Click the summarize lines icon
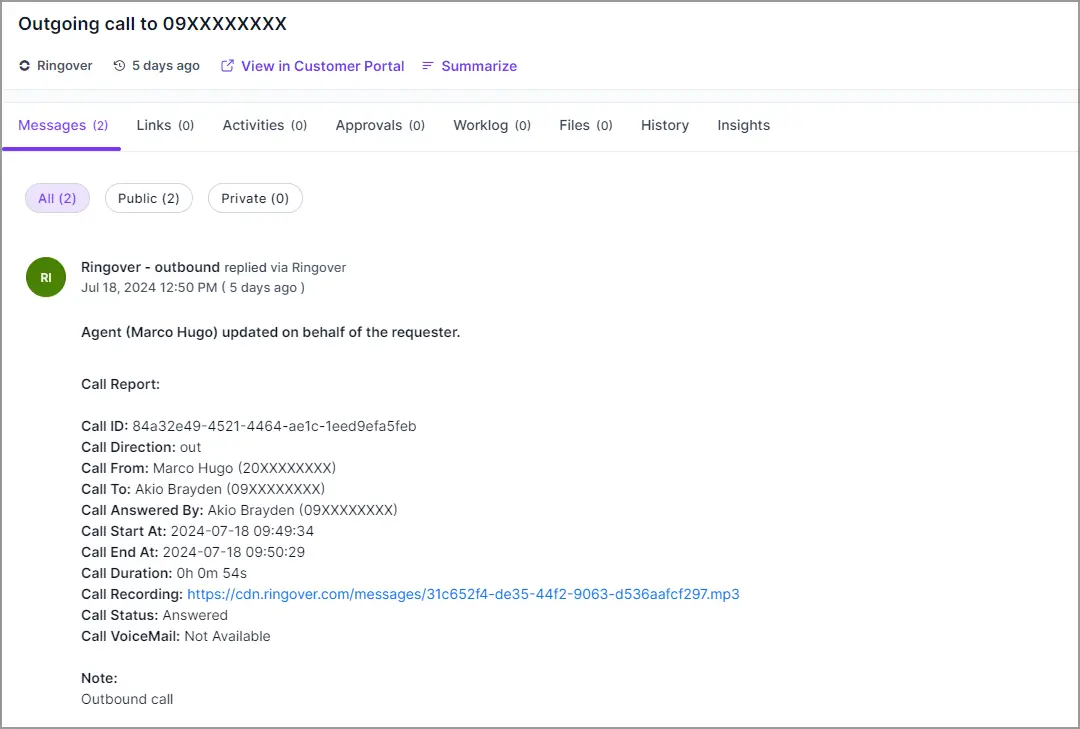Image resolution: width=1080 pixels, height=729 pixels. pos(428,65)
